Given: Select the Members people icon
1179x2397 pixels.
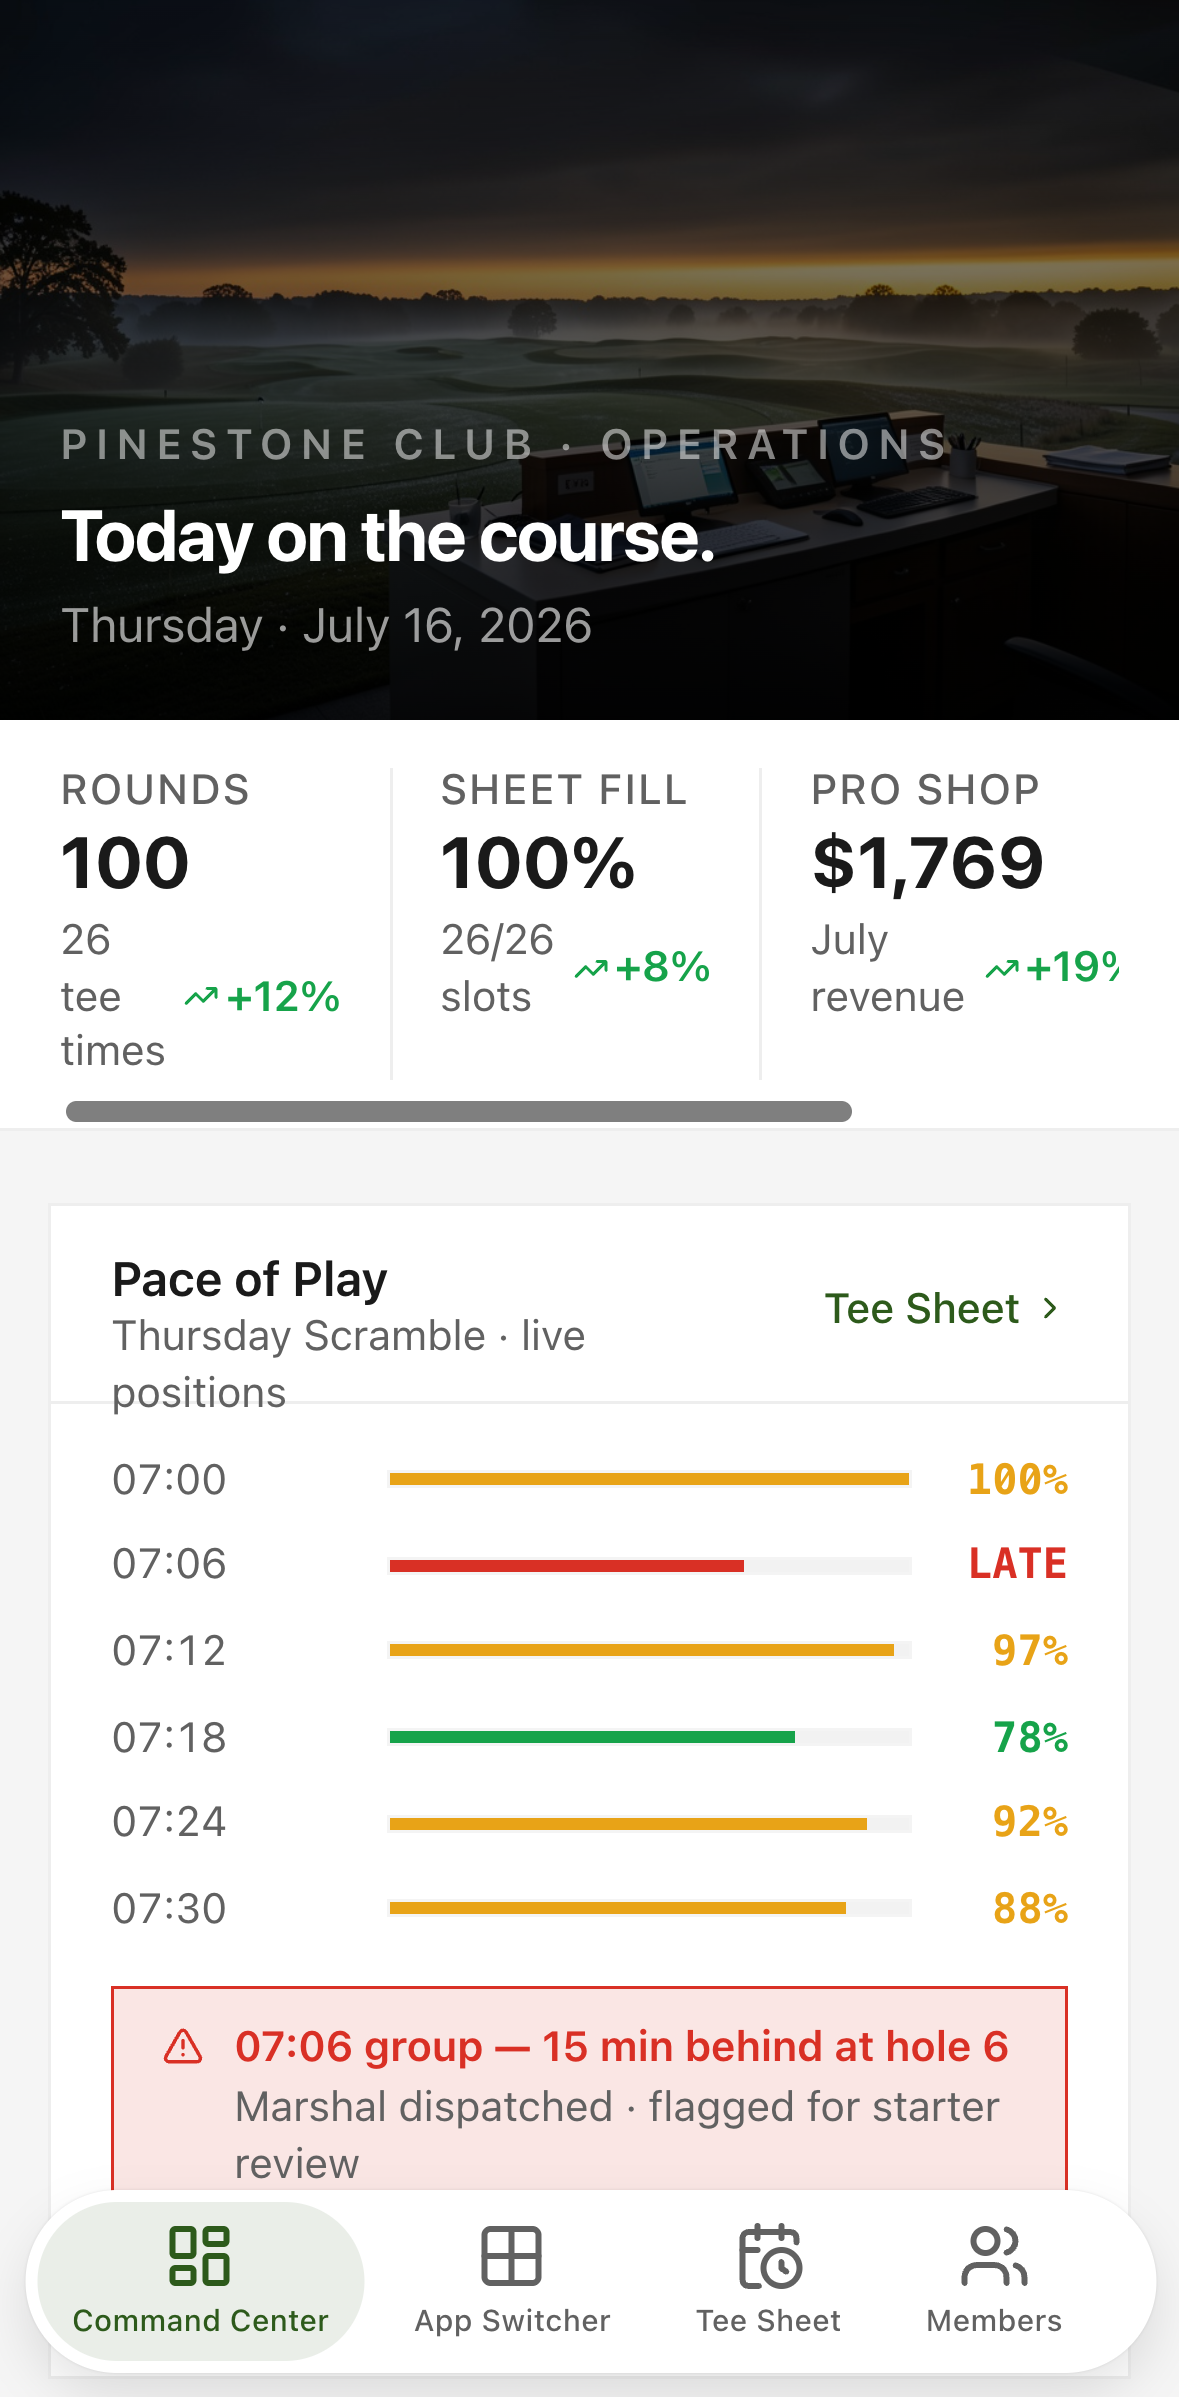Looking at the screenshot, I should click(x=994, y=2256).
